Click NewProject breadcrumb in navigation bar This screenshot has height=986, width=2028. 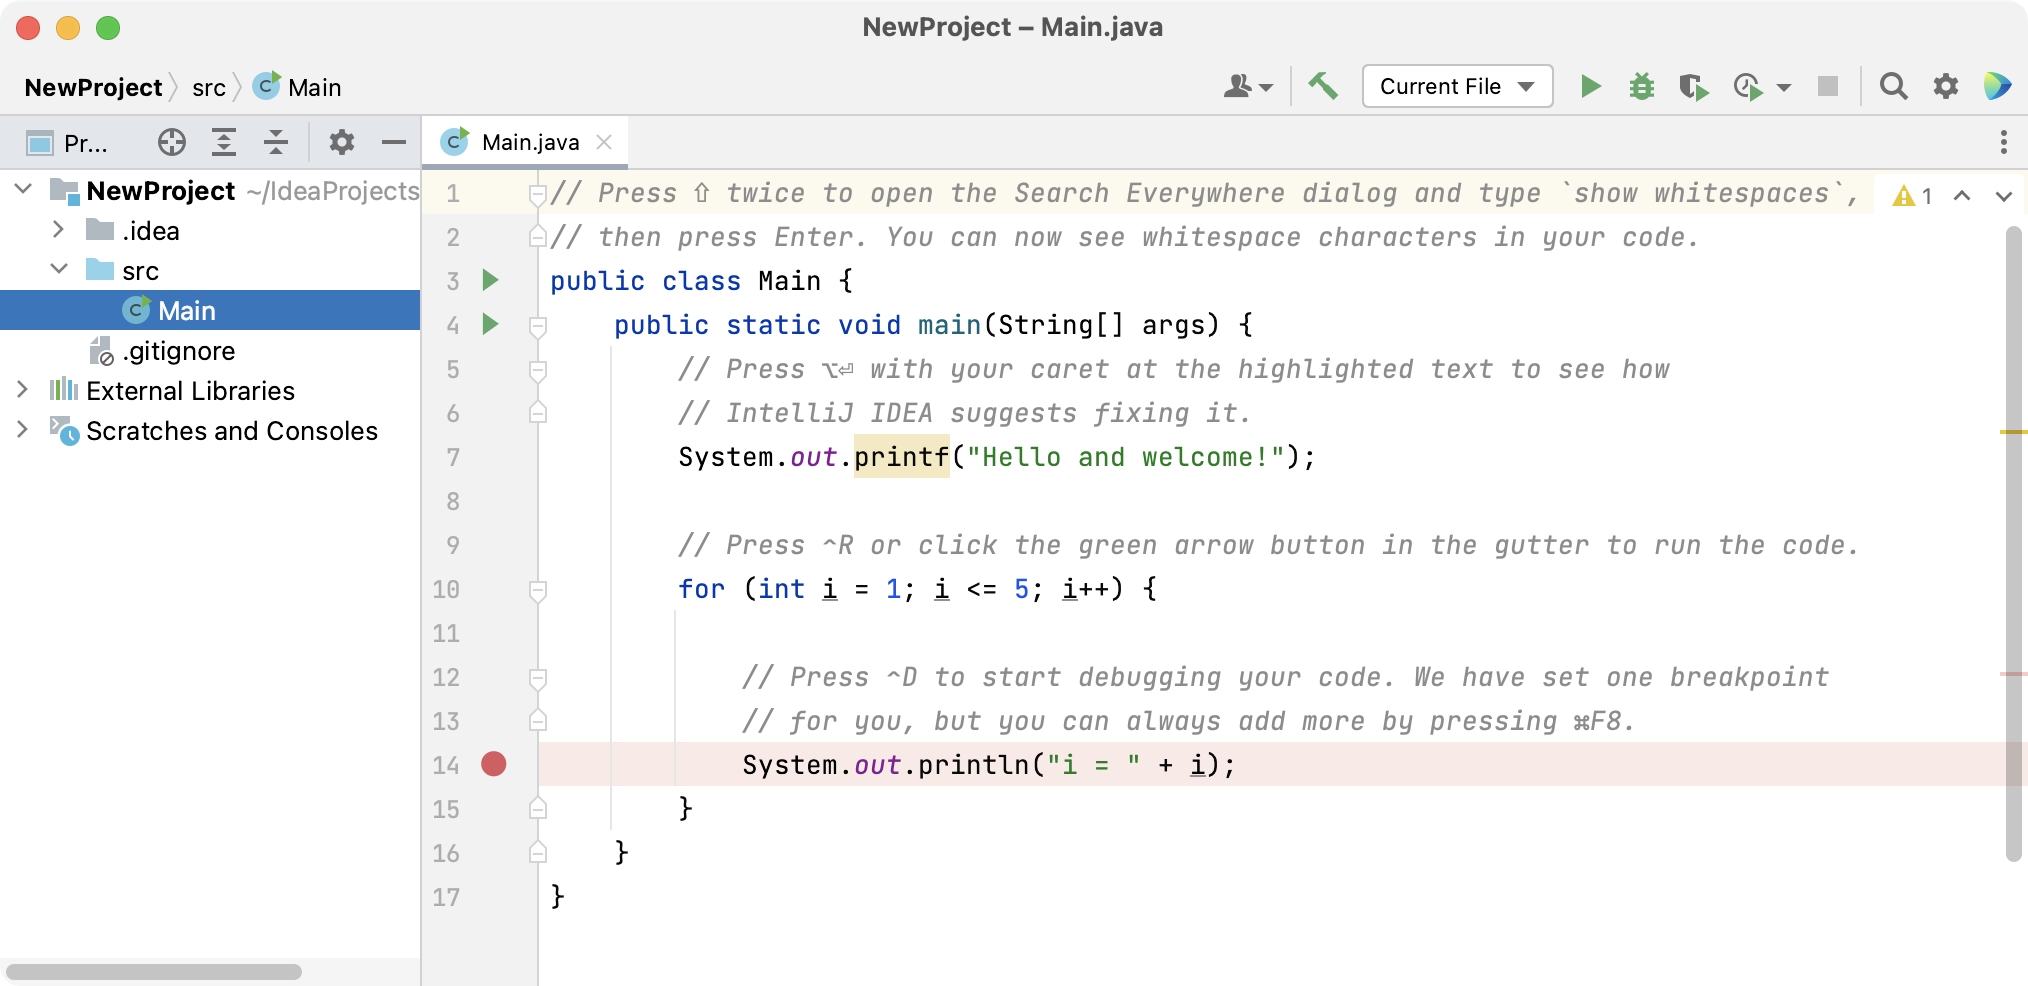pyautogui.click(x=93, y=88)
